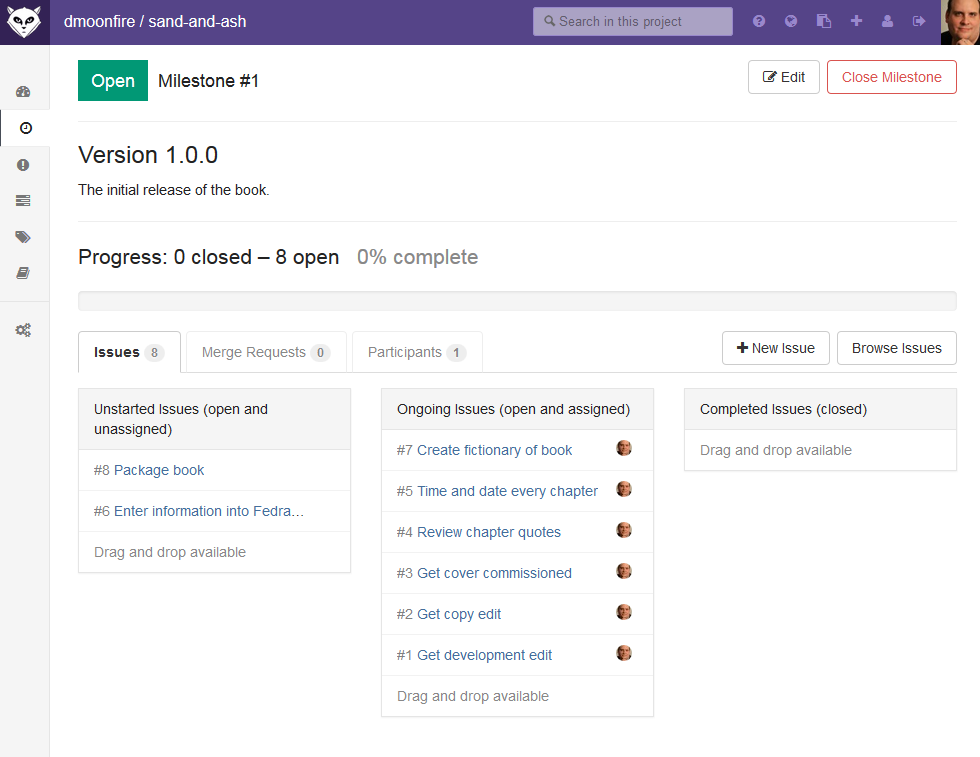Open the labels tag icon in sidebar
Image resolution: width=980 pixels, height=757 pixels.
click(x=23, y=237)
